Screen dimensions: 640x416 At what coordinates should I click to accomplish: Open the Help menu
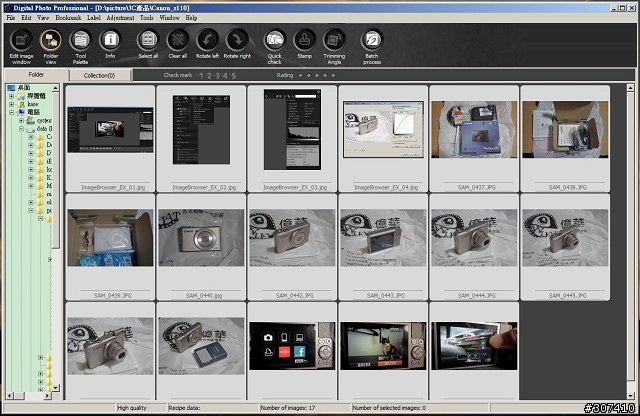click(191, 18)
